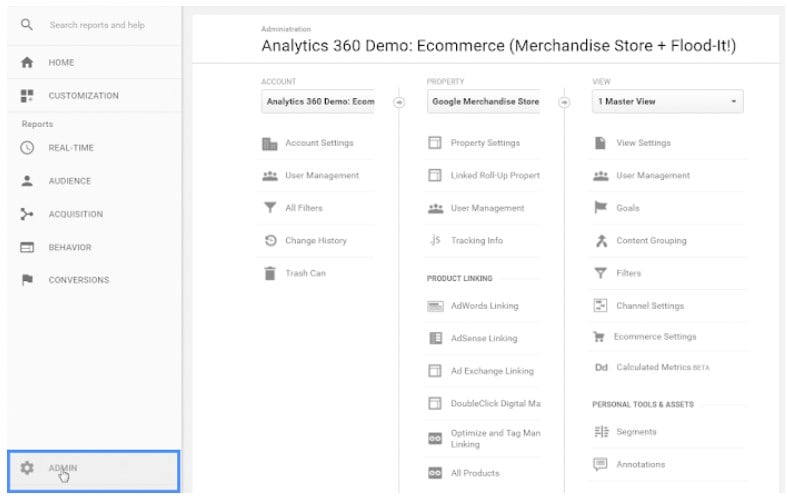The width and height of the screenshot is (788, 496).
Task: Click the Tracking Info .js icon
Action: (x=435, y=240)
